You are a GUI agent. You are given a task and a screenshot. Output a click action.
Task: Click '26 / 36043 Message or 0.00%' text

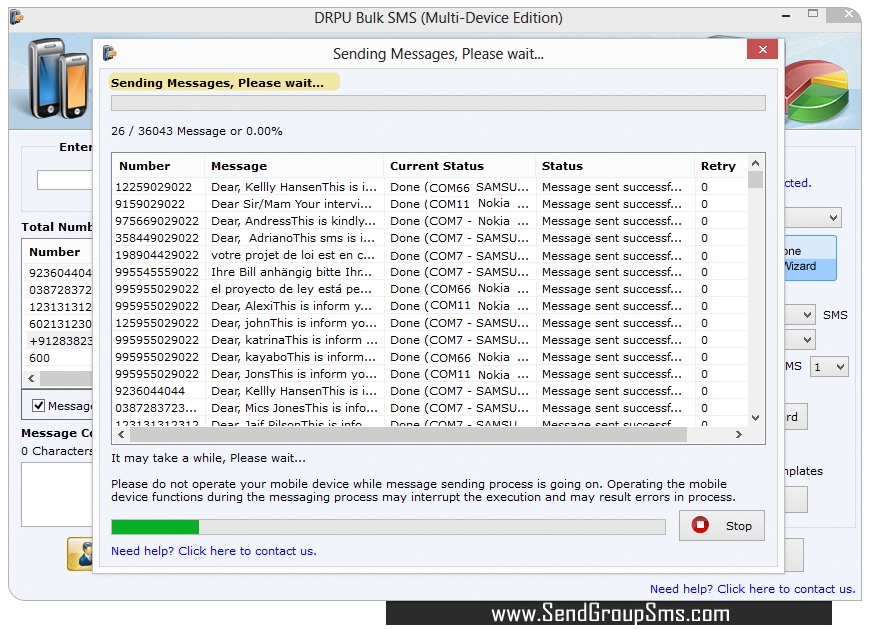pyautogui.click(x=196, y=131)
